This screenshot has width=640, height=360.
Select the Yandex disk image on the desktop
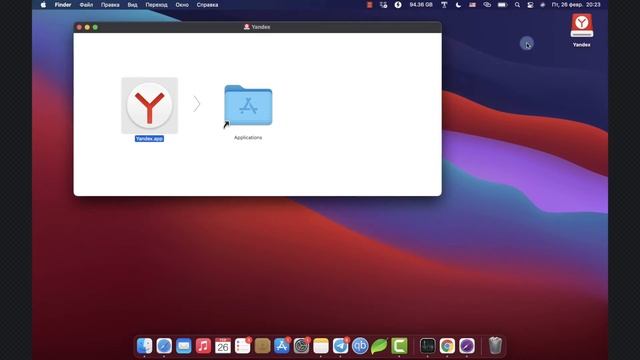pos(582,26)
